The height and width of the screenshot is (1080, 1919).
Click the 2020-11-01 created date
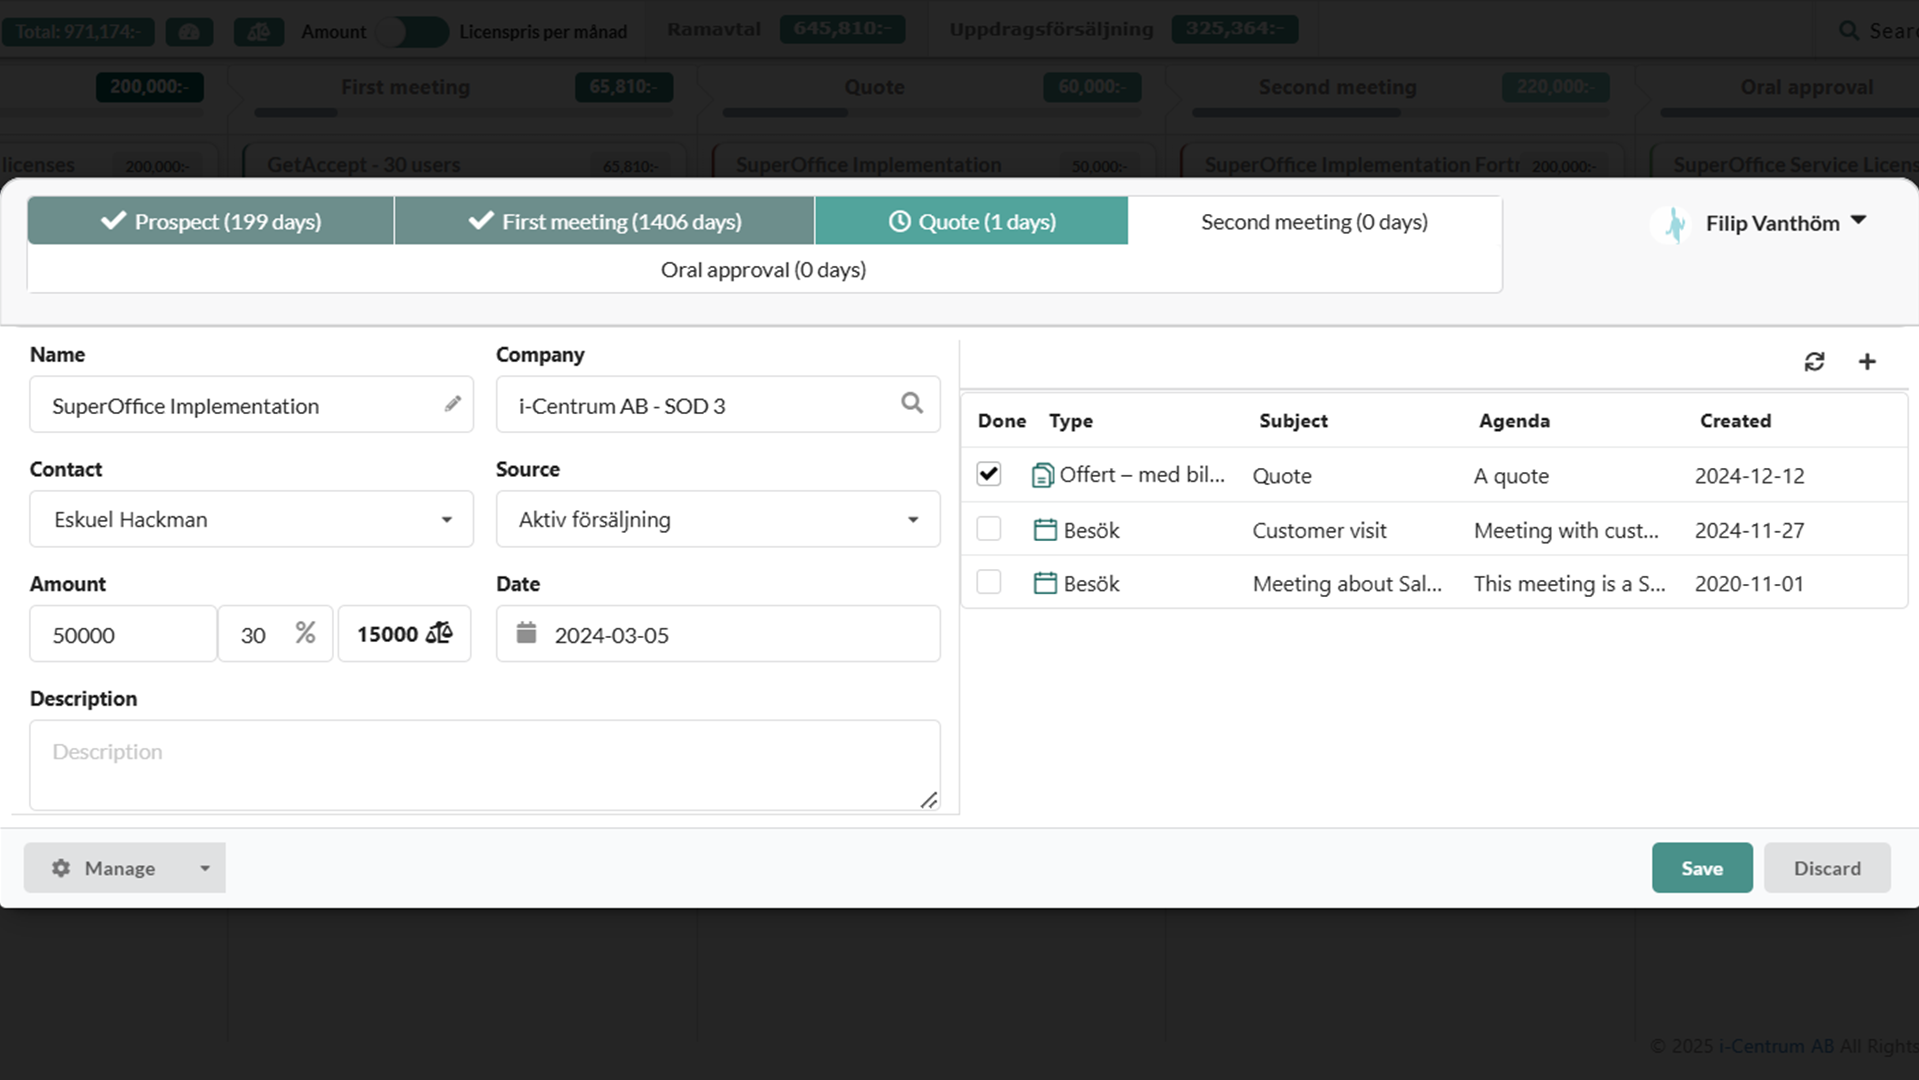(1749, 584)
